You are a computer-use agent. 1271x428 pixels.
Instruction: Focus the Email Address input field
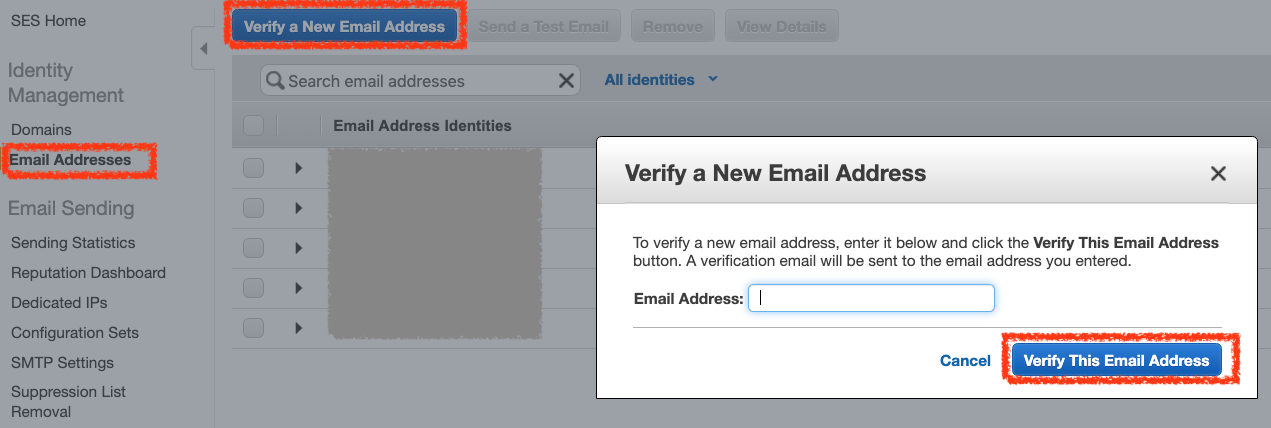click(871, 298)
